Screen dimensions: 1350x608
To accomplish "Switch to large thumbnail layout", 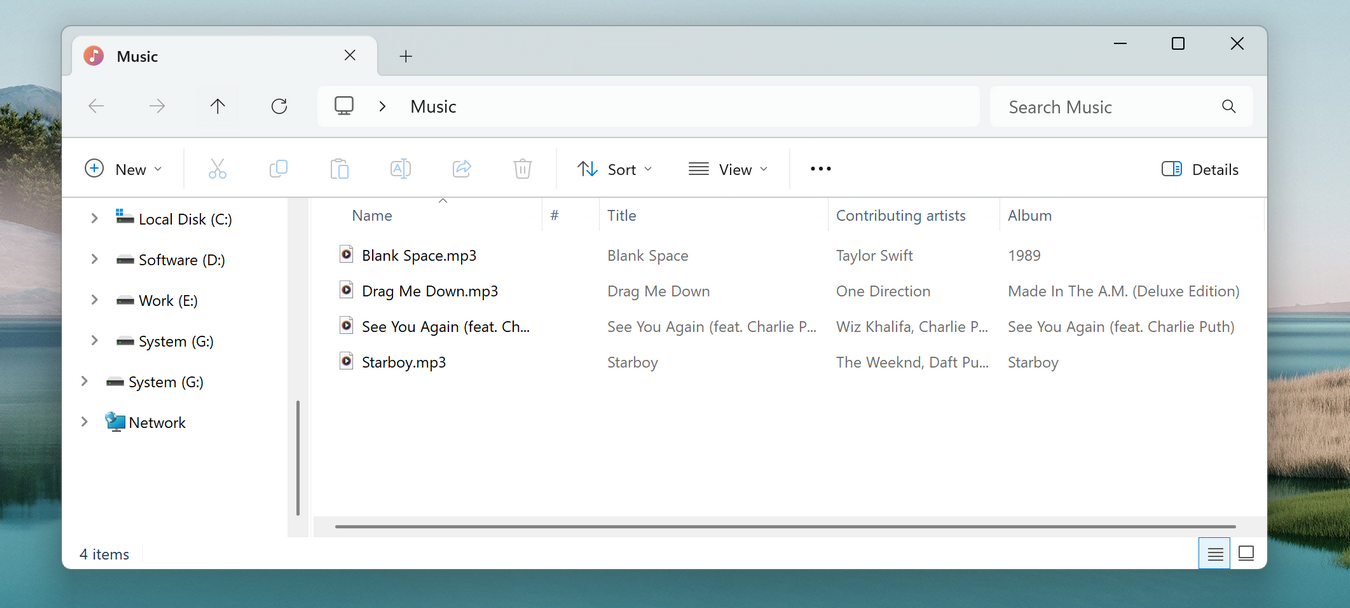I will point(1246,552).
